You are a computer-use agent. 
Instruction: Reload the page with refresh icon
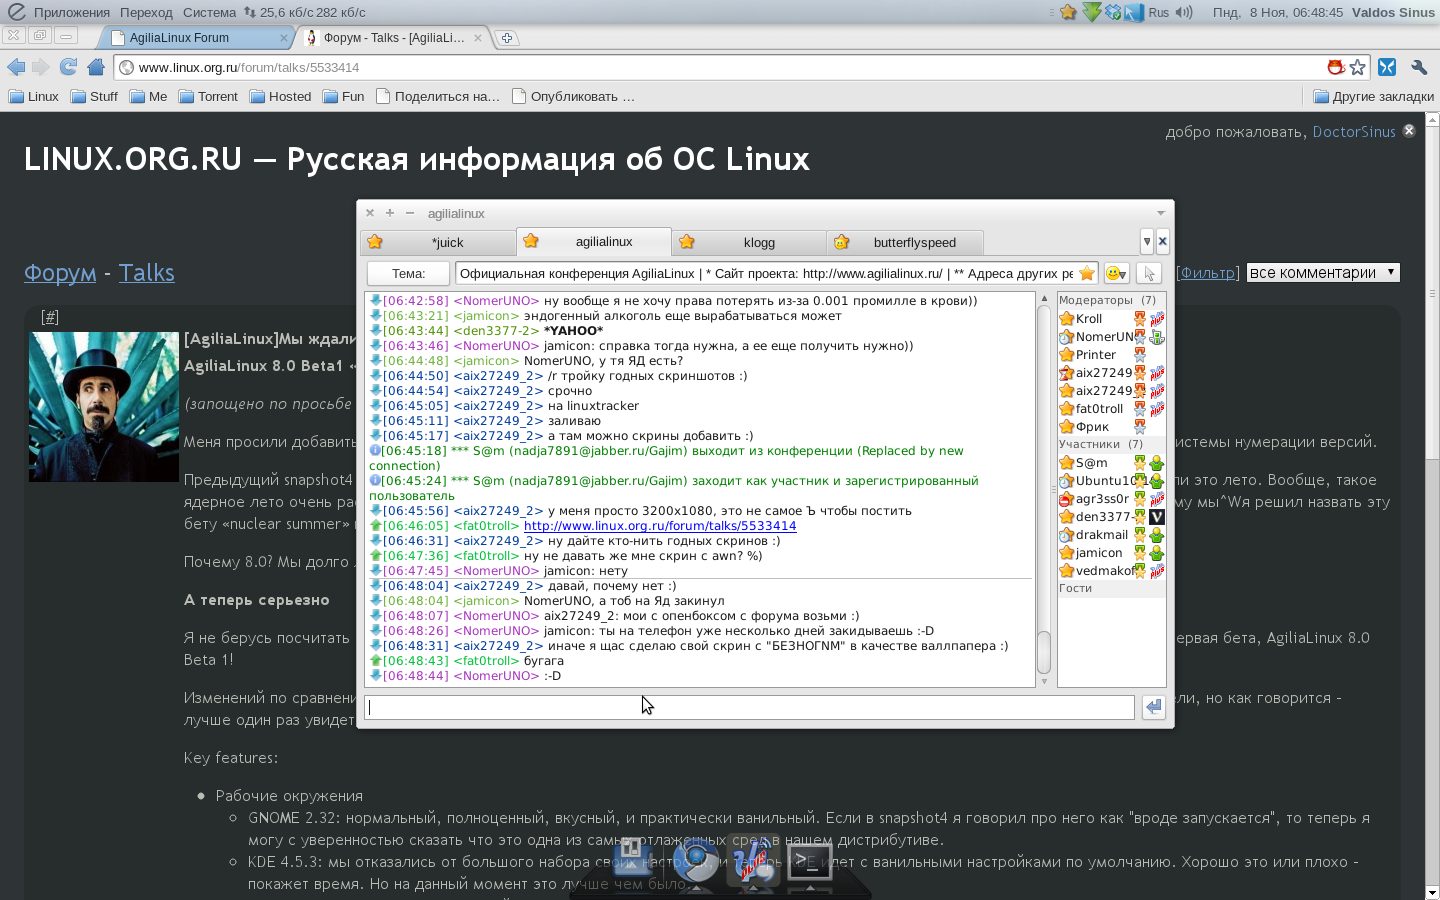tap(68, 67)
